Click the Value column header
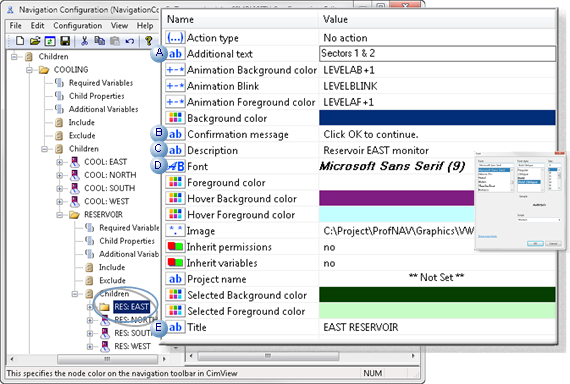This screenshot has height=384, width=570. (437, 19)
